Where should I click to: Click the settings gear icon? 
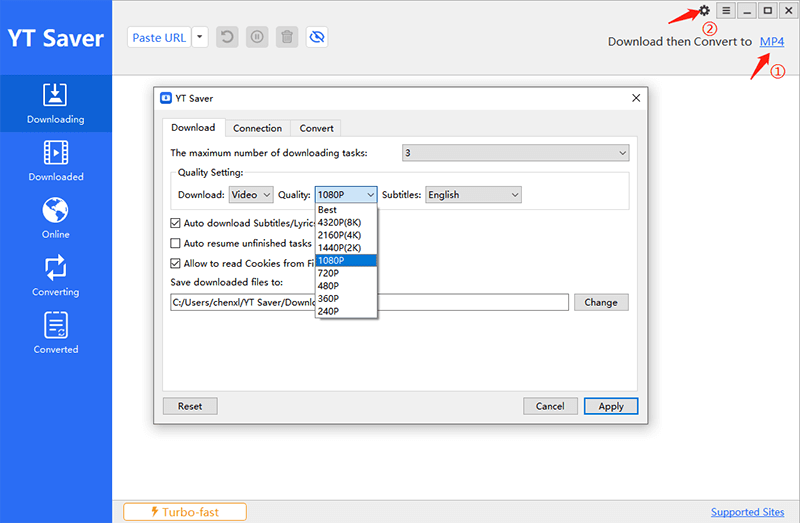(704, 10)
